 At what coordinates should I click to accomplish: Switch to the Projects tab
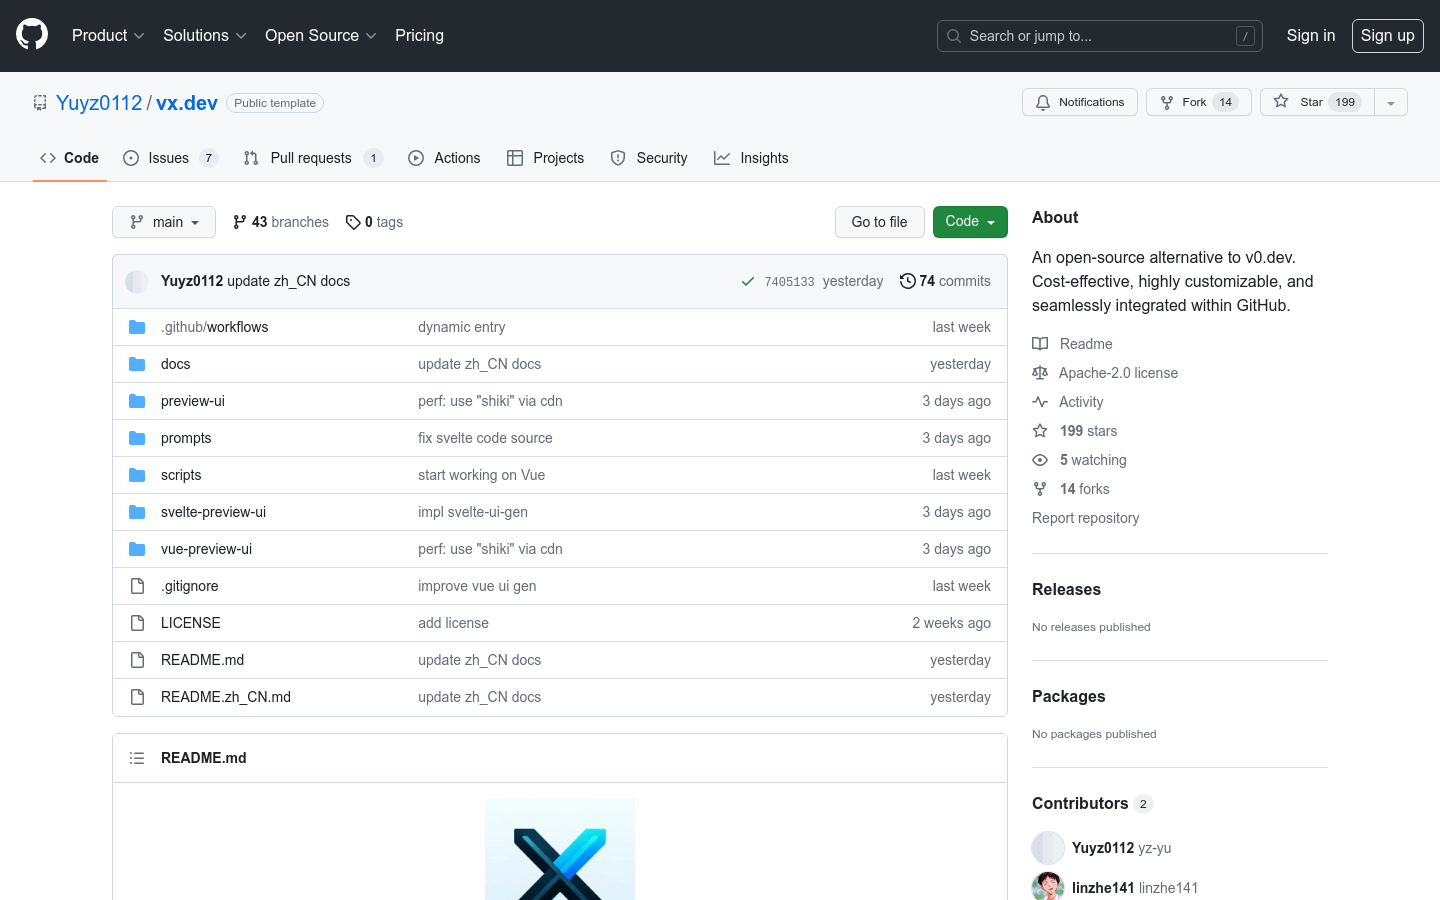[x=545, y=158]
